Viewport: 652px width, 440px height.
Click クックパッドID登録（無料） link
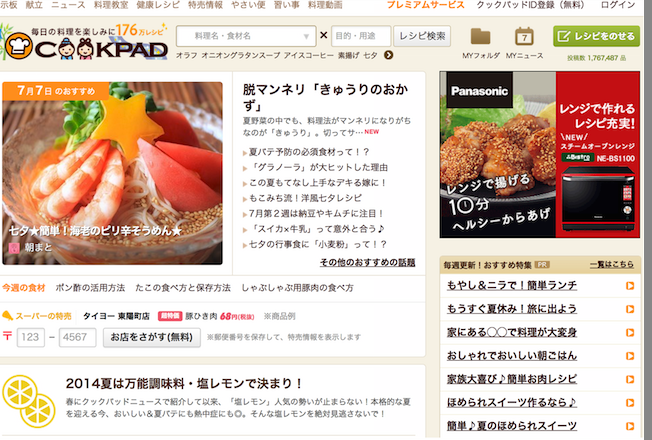(x=530, y=5)
